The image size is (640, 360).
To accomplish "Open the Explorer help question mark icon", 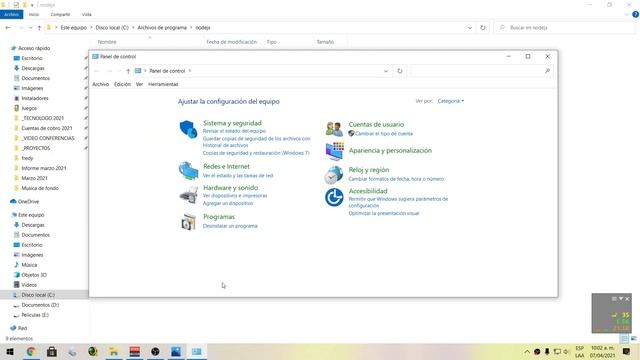I will point(635,14).
